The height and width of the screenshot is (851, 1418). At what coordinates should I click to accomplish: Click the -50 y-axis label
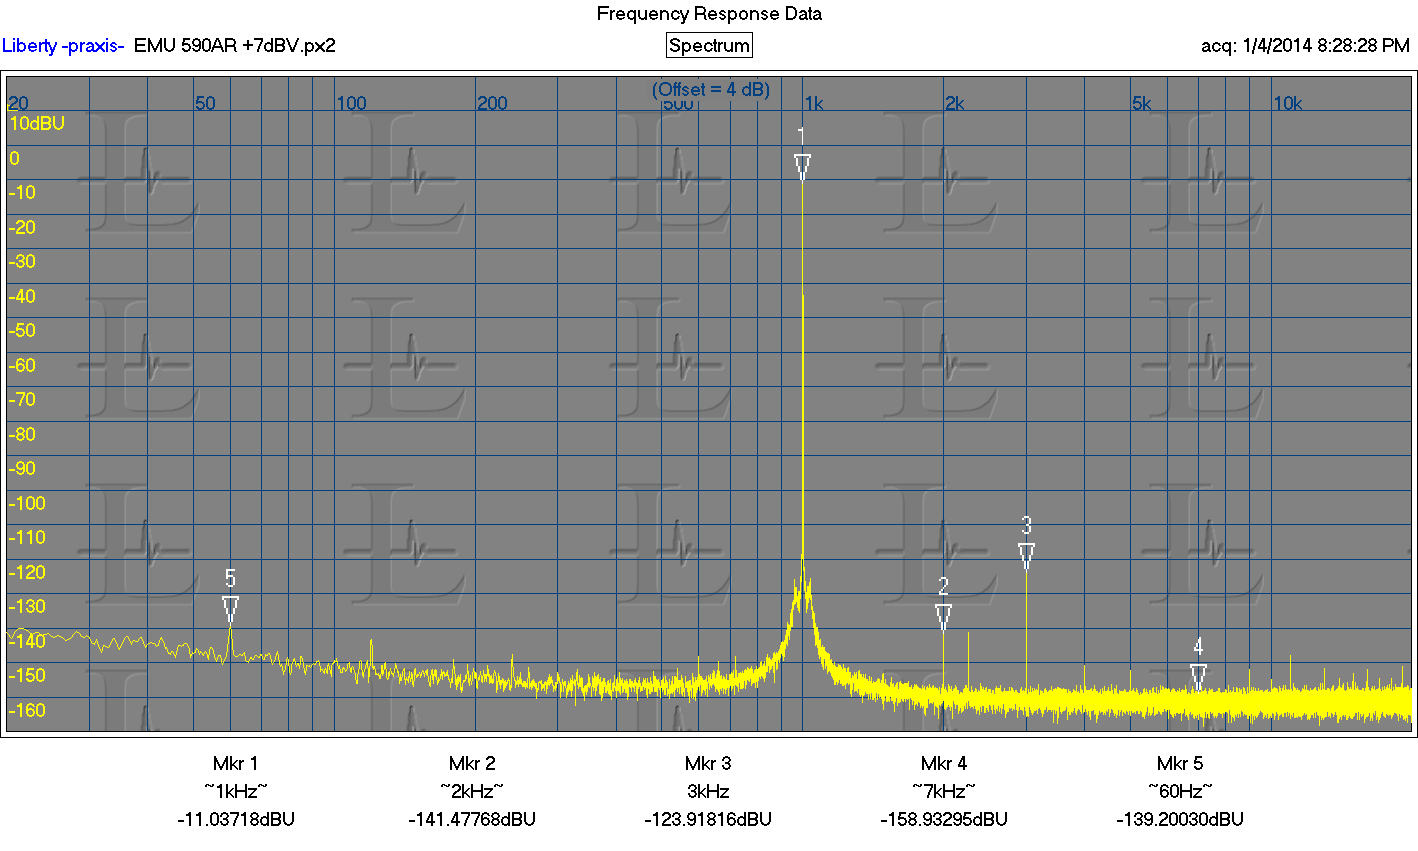[22, 331]
